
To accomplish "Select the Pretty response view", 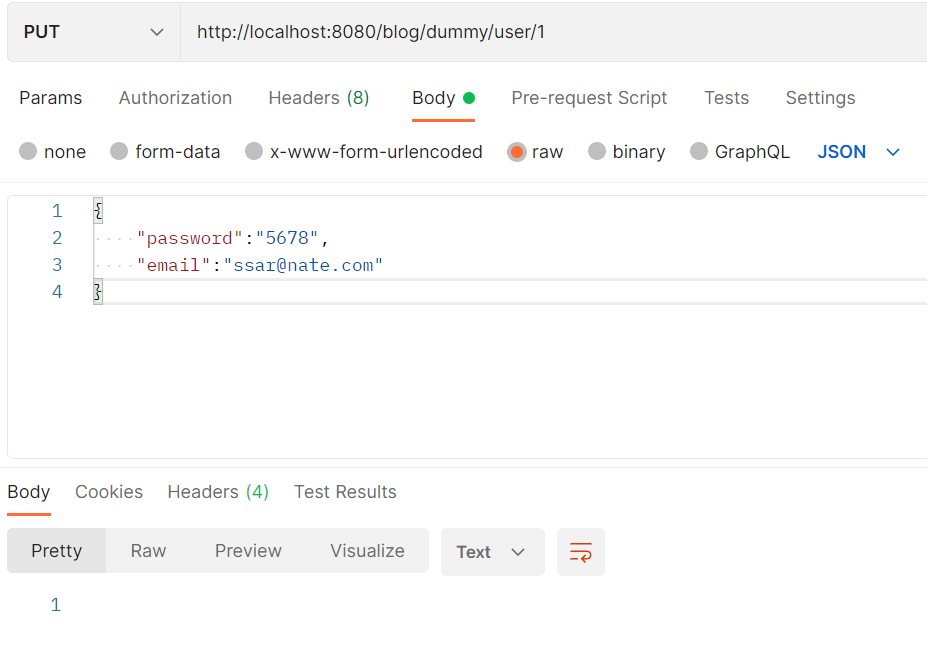I will [x=57, y=551].
